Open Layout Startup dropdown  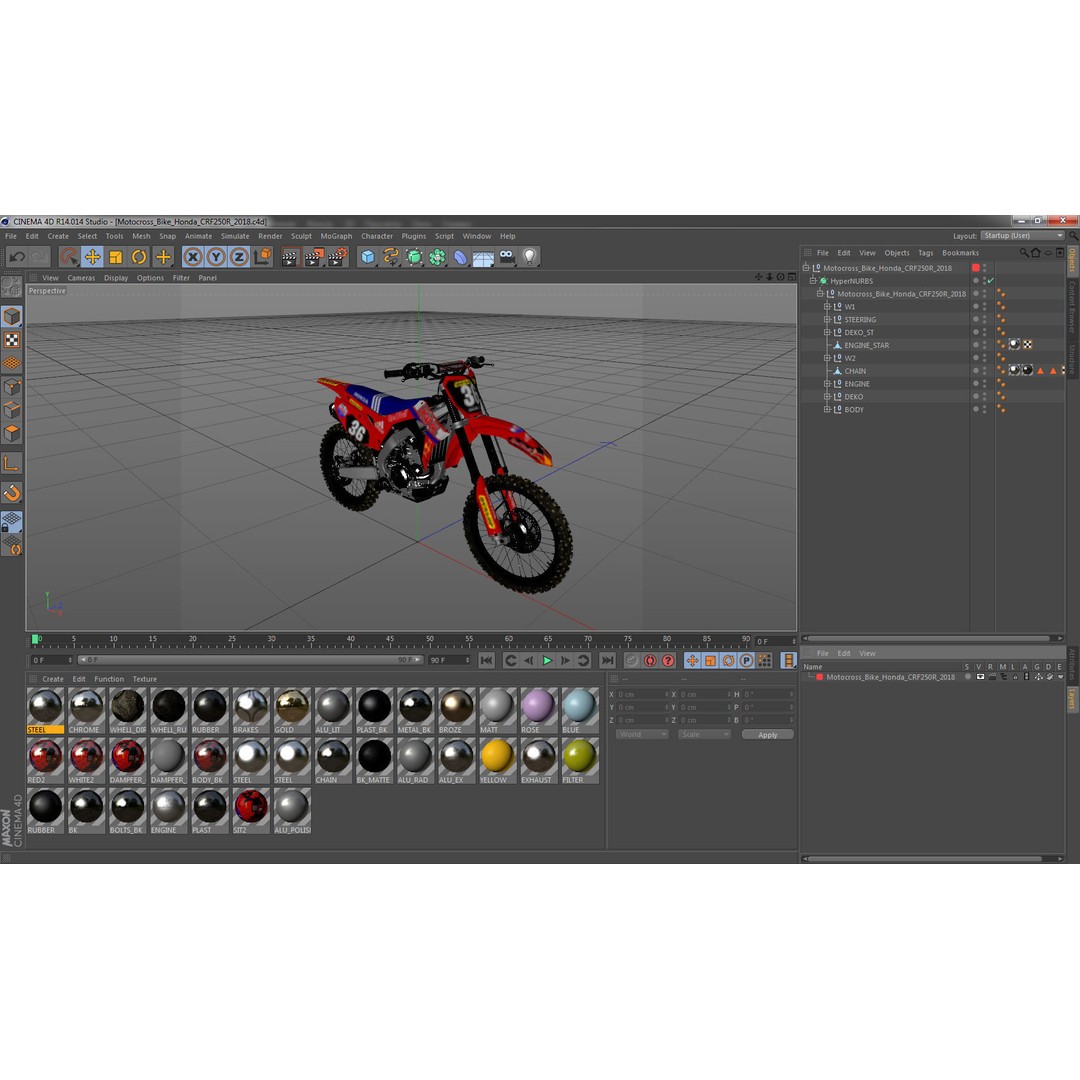1023,236
